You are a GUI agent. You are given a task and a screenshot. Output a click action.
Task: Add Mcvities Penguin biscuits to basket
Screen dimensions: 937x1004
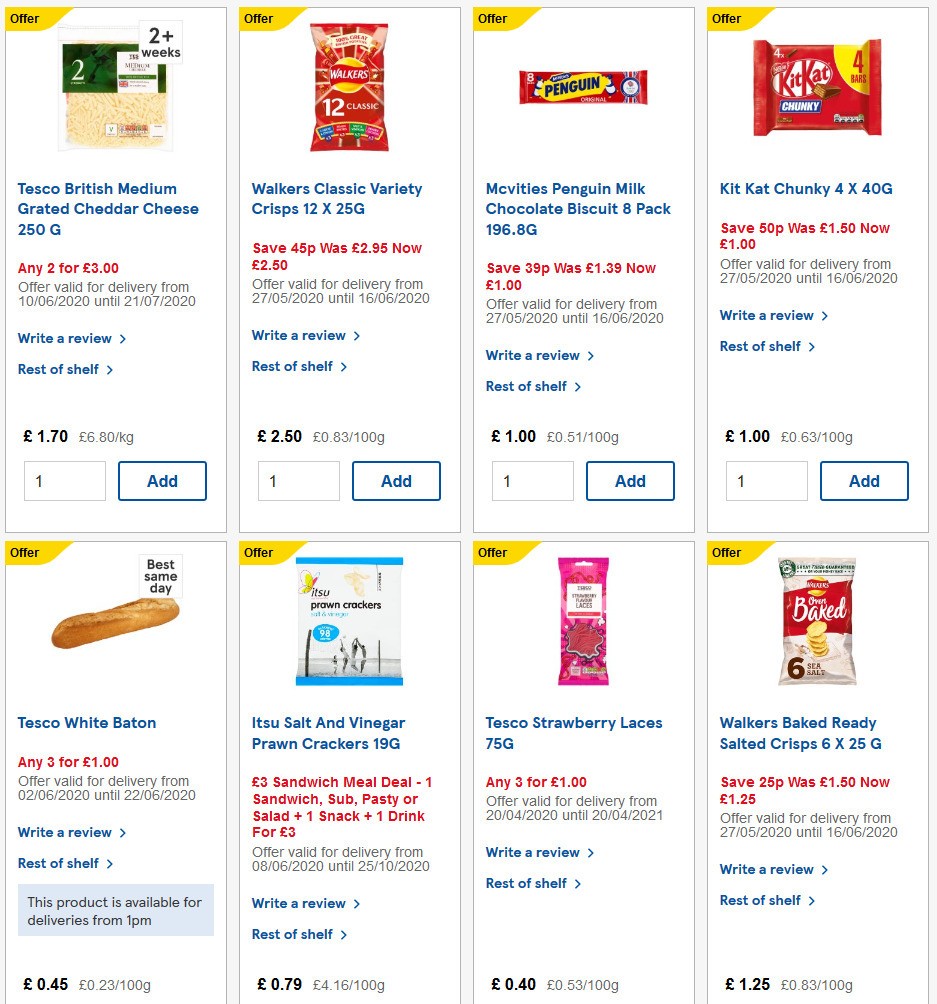[x=630, y=481]
